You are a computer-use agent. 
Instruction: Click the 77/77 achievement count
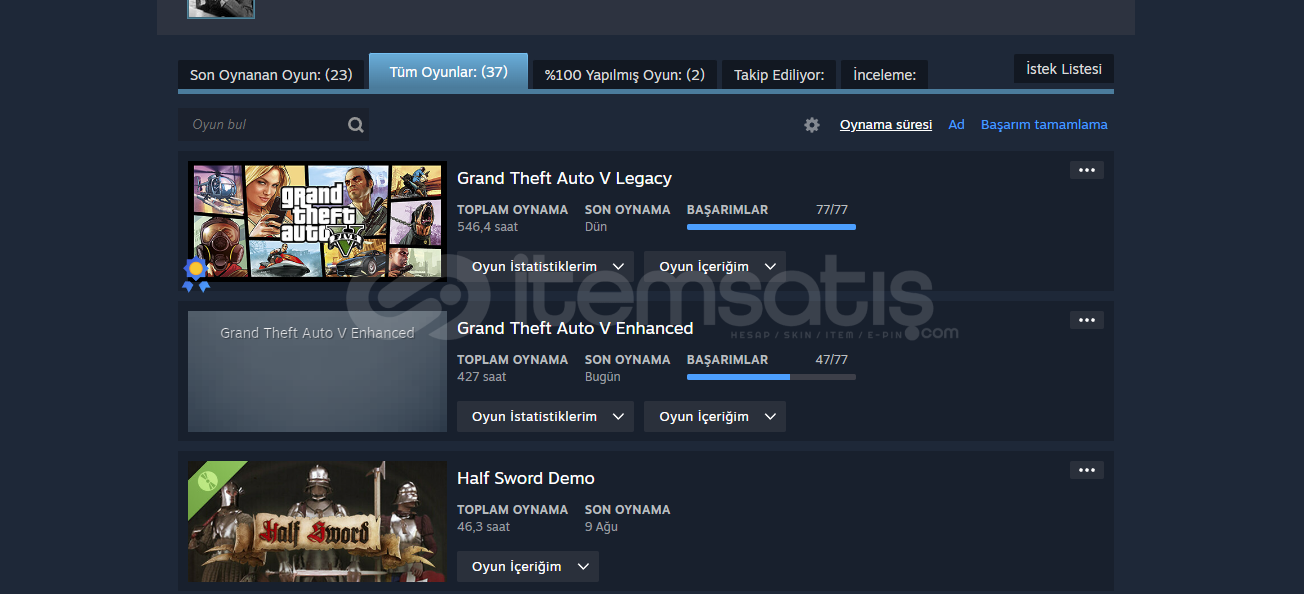pyautogui.click(x=832, y=210)
